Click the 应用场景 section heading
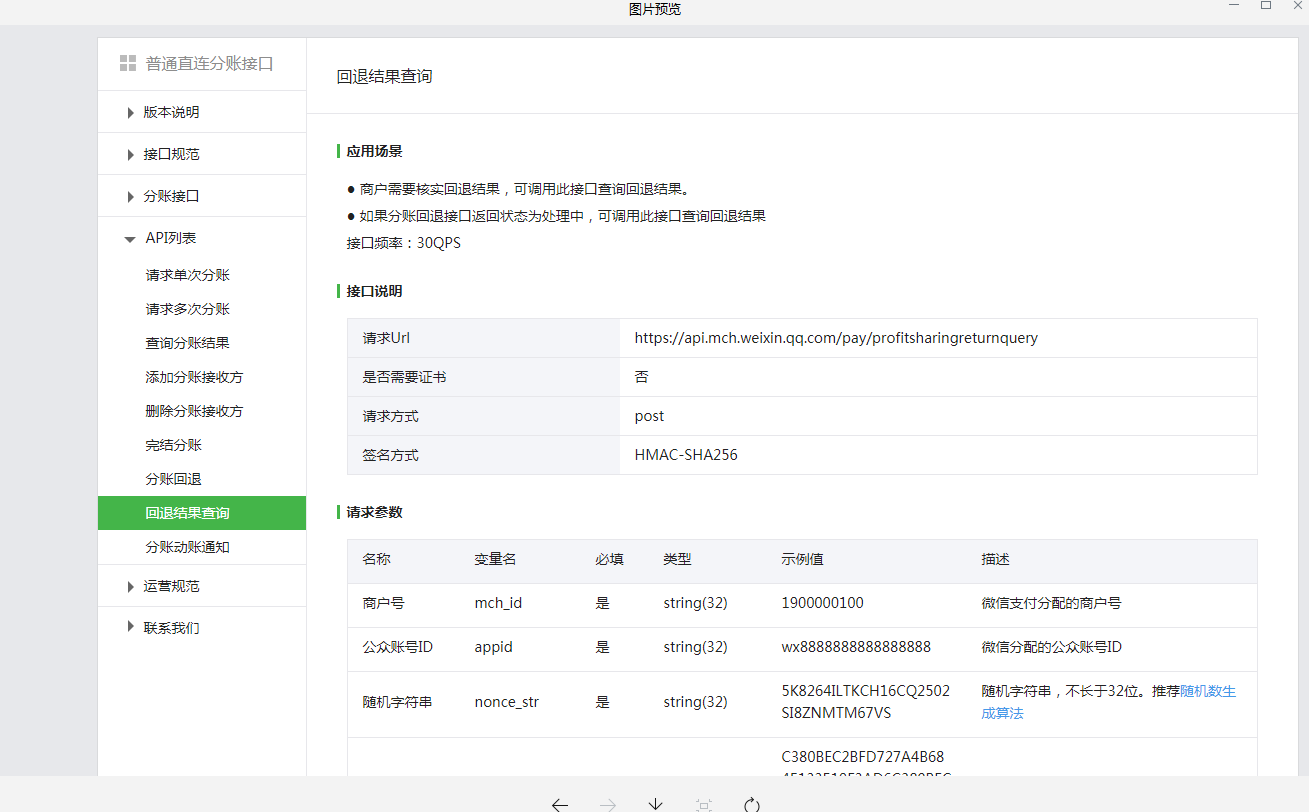This screenshot has height=812, width=1309. 374,151
